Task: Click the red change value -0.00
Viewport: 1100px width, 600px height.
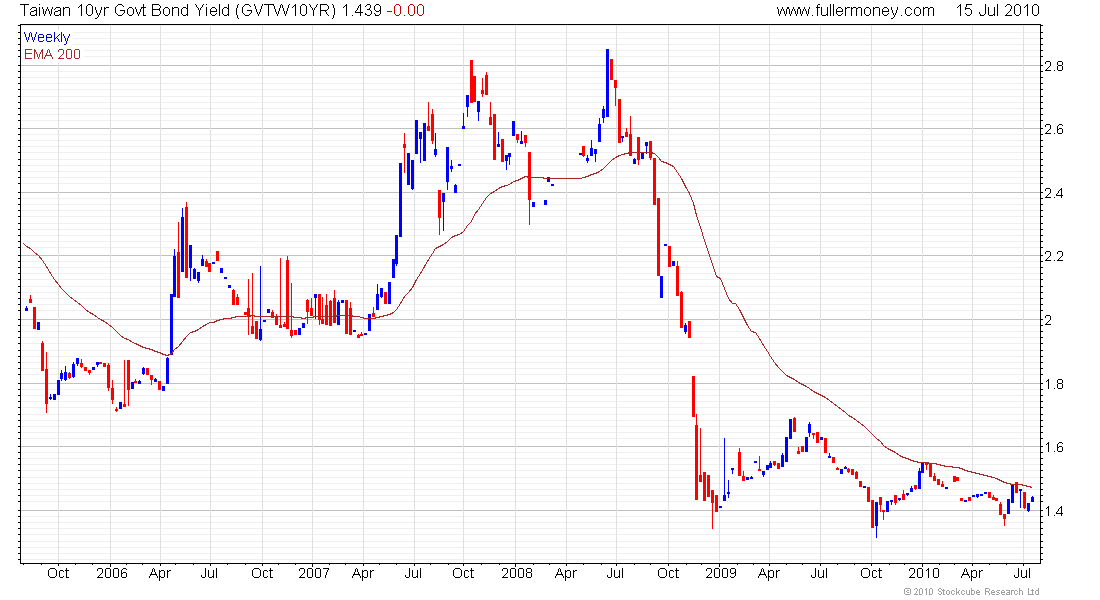Action: click(405, 11)
